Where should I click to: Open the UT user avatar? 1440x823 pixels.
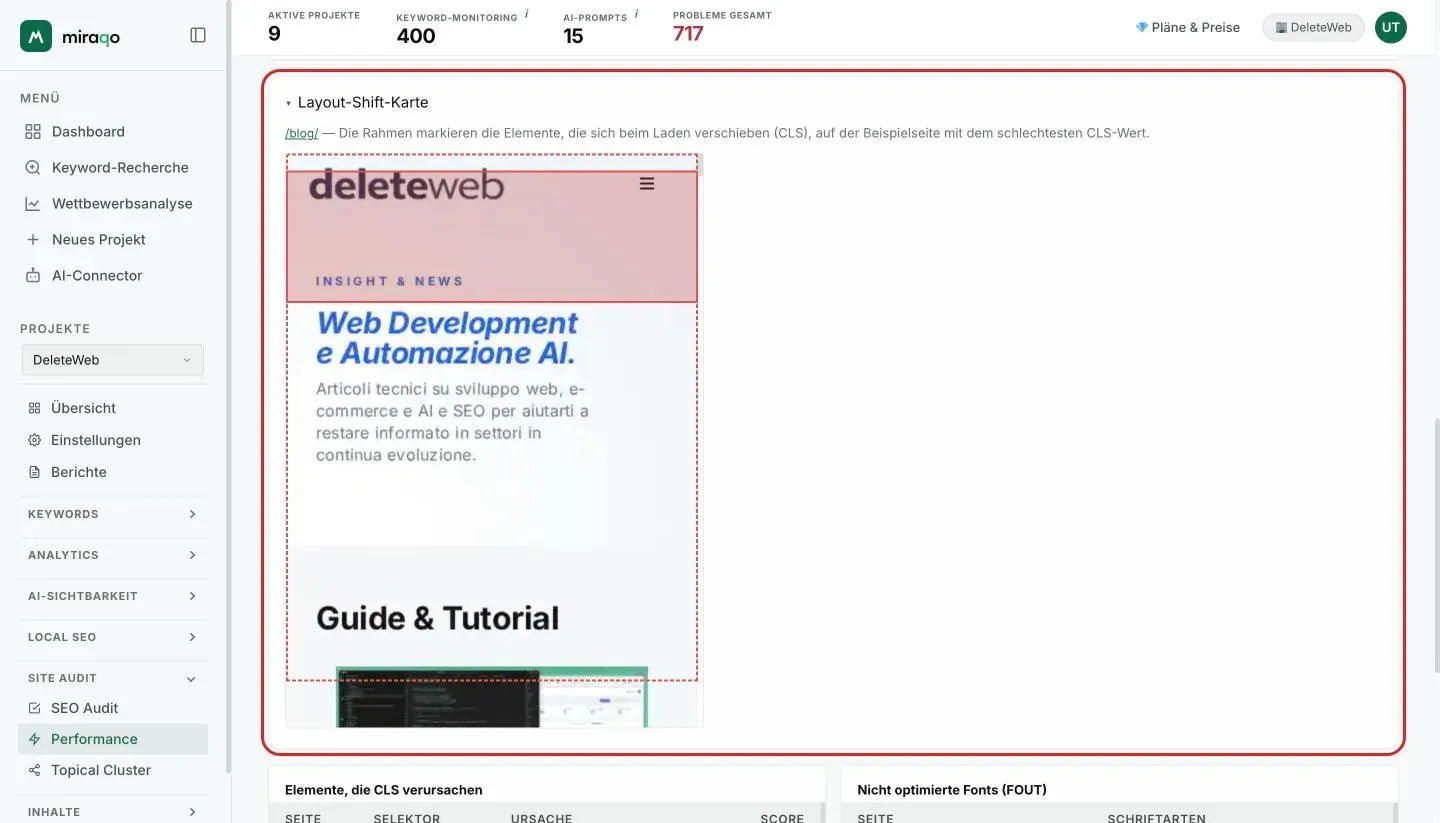pyautogui.click(x=1391, y=28)
